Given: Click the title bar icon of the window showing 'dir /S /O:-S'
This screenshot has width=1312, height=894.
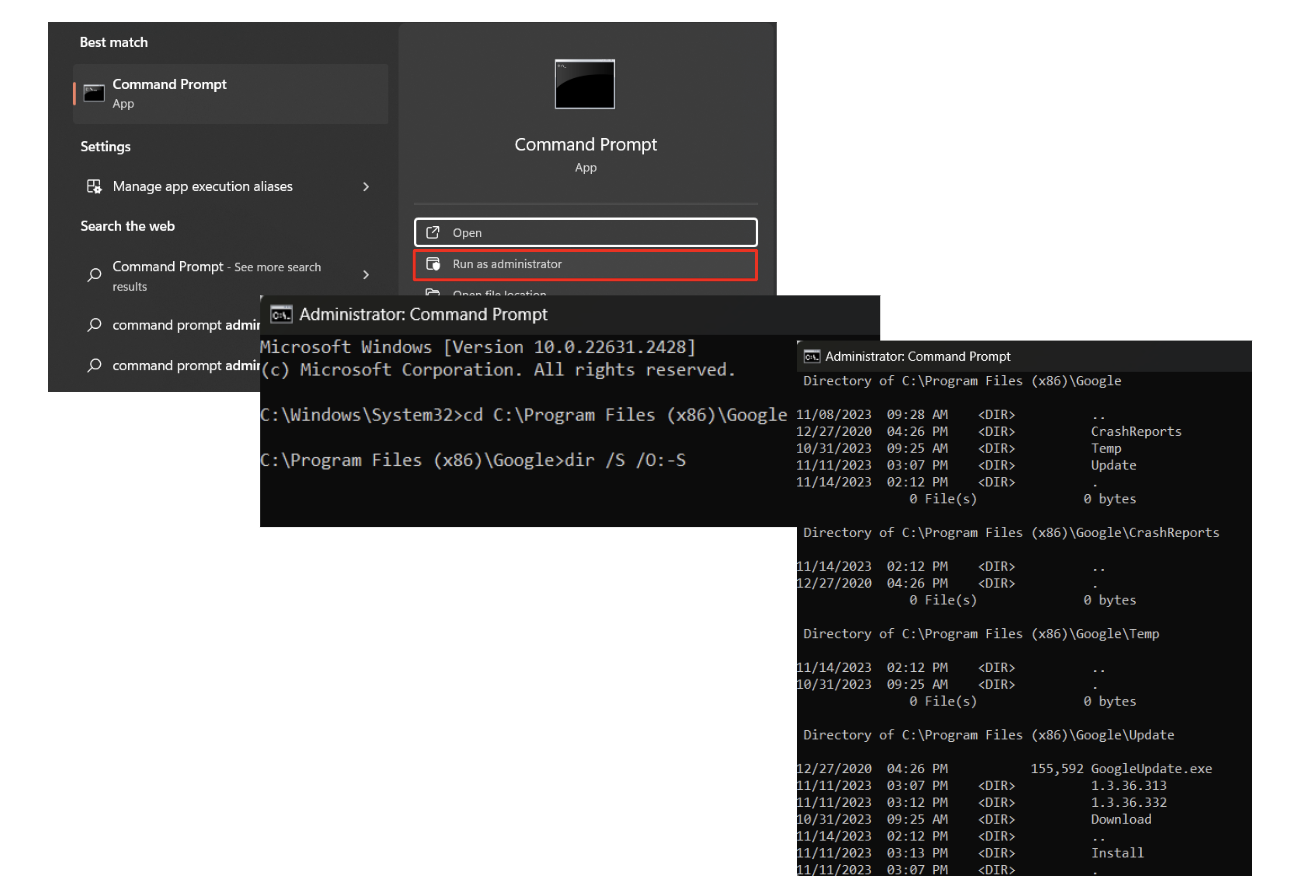Looking at the screenshot, I should point(281,315).
